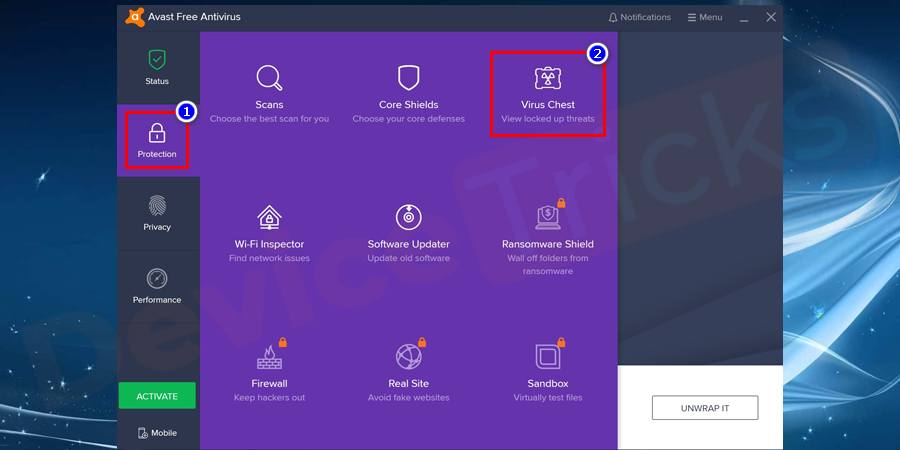Click the Mobile phone icon
This screenshot has height=450, width=900.
point(143,433)
